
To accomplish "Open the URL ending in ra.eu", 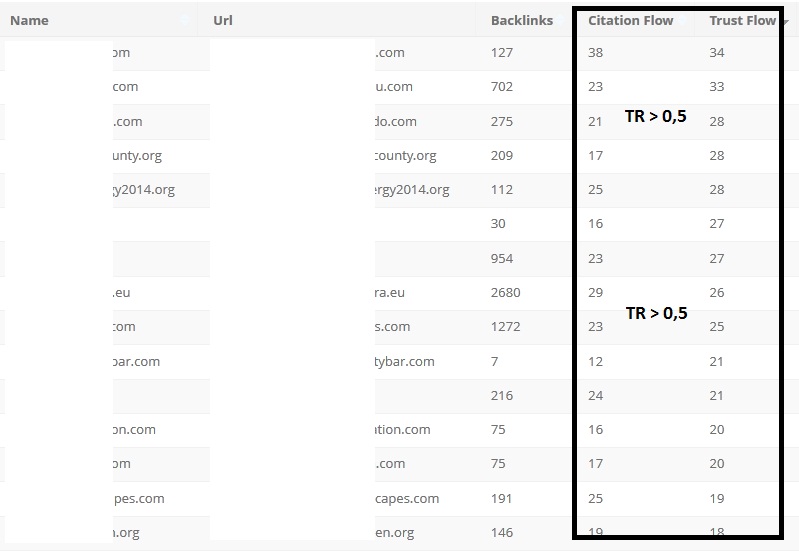I will tap(392, 293).
